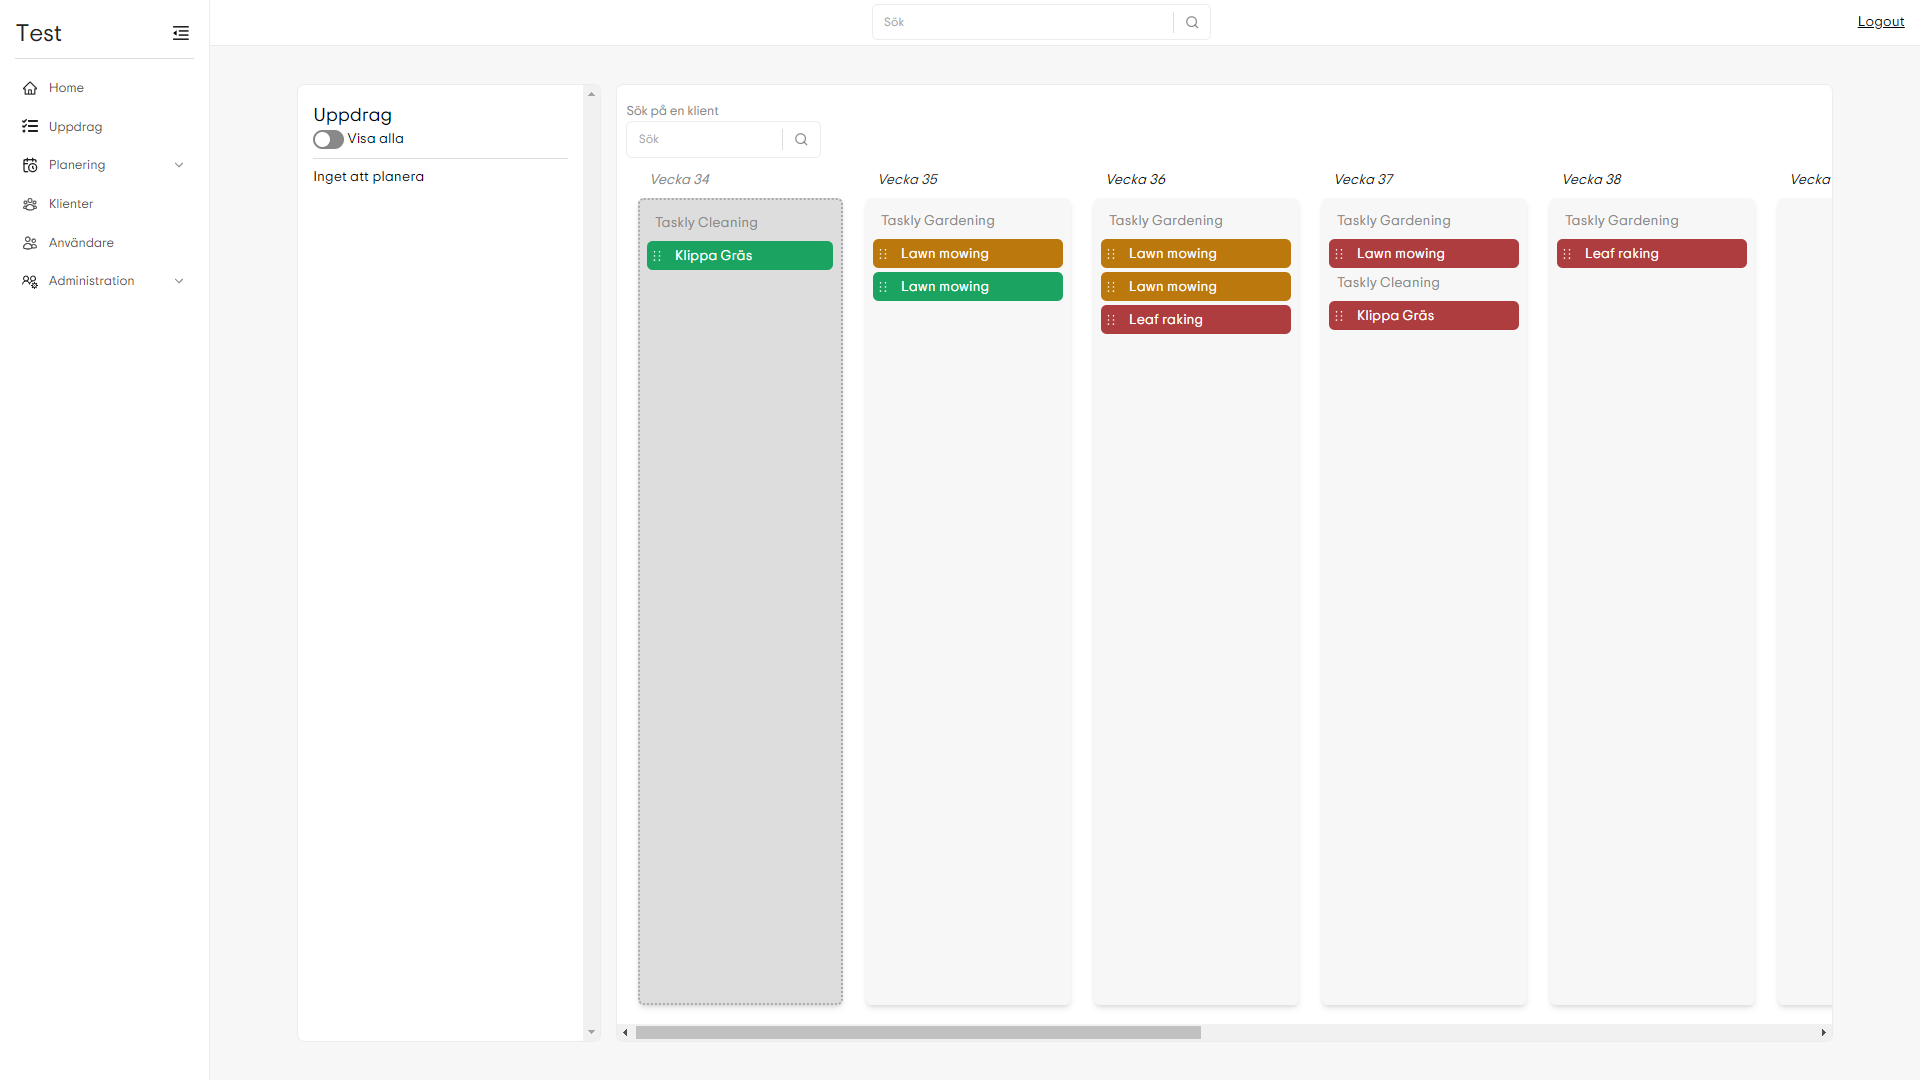
Task: Select the red Klippa Gräs card in Vecka 37
Action: click(x=1424, y=316)
